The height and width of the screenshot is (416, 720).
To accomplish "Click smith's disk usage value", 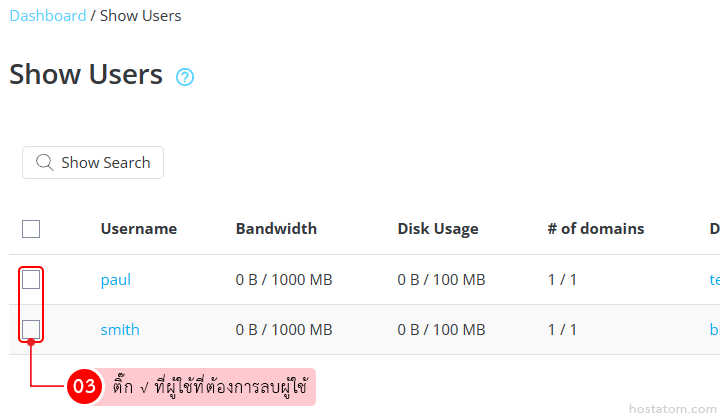I will (441, 330).
